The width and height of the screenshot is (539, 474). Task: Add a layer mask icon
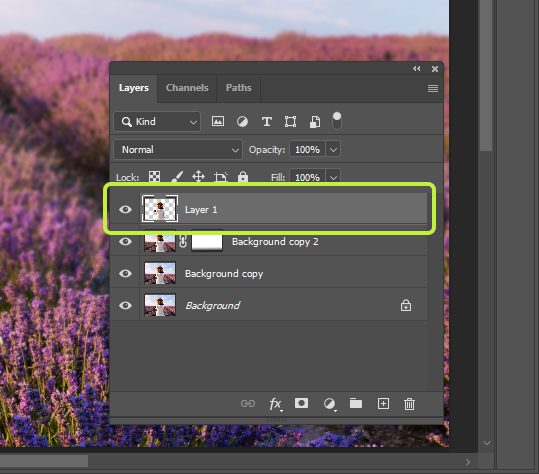point(301,403)
